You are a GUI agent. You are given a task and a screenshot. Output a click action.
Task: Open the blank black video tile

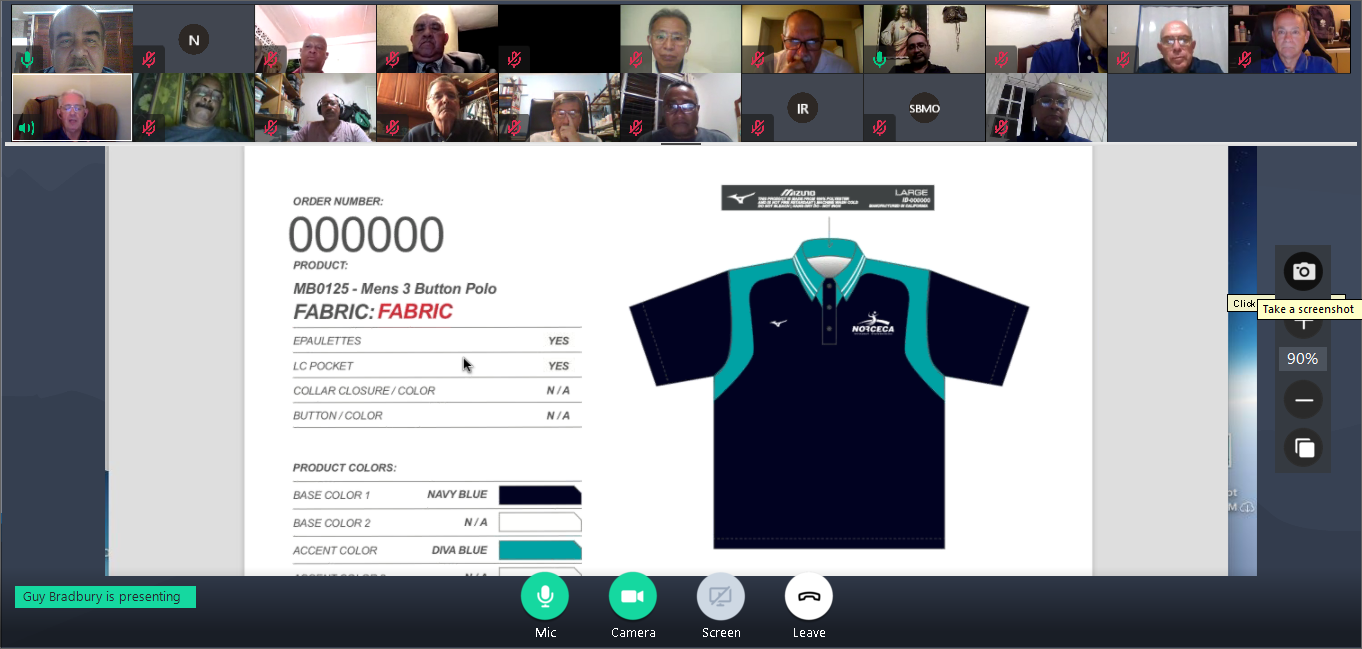pos(559,39)
